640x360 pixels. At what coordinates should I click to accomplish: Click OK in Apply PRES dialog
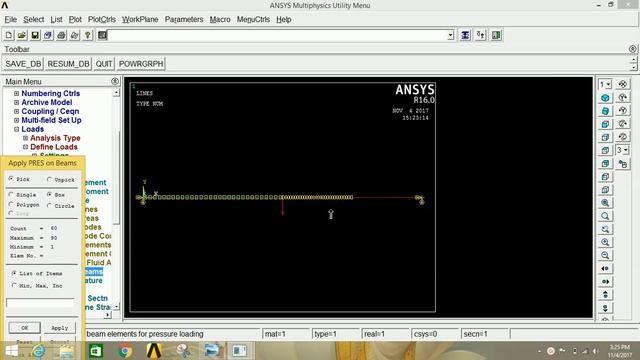[24, 328]
